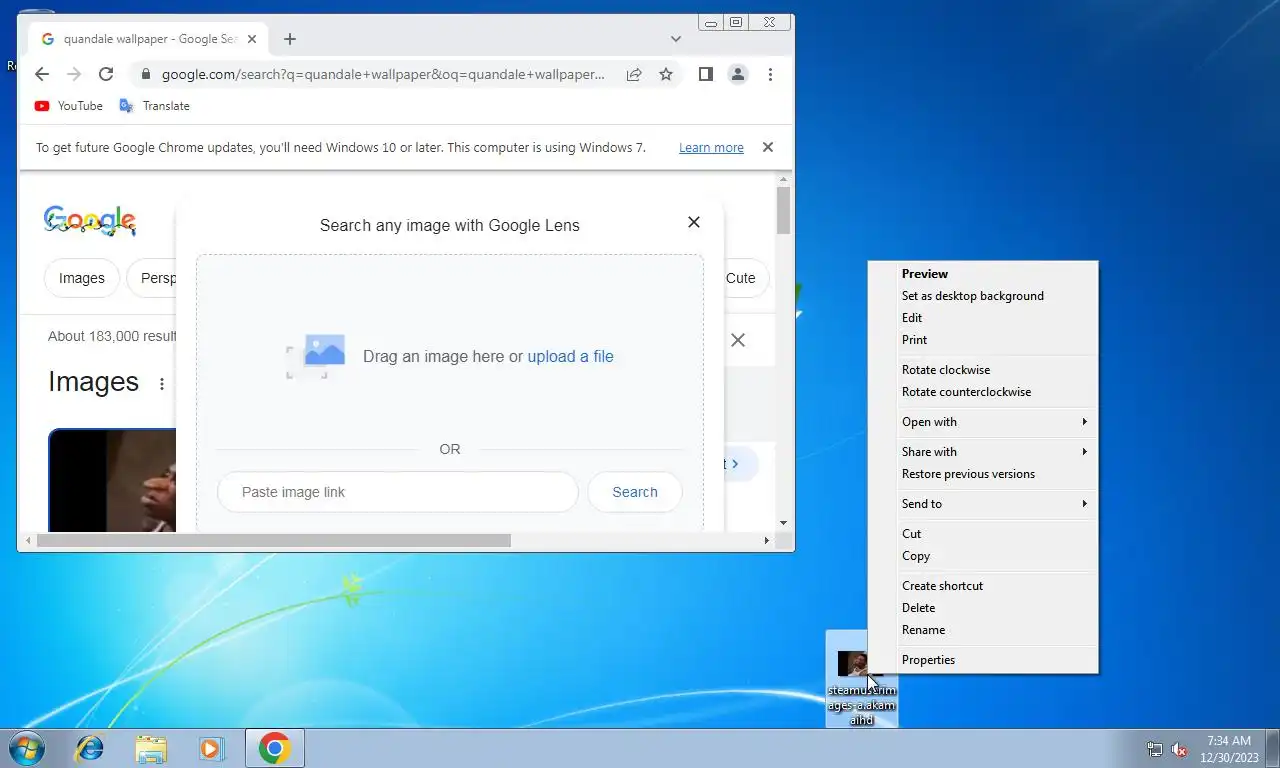This screenshot has height=768, width=1280.
Task: Open Images section three-dot options
Action: [x=162, y=384]
